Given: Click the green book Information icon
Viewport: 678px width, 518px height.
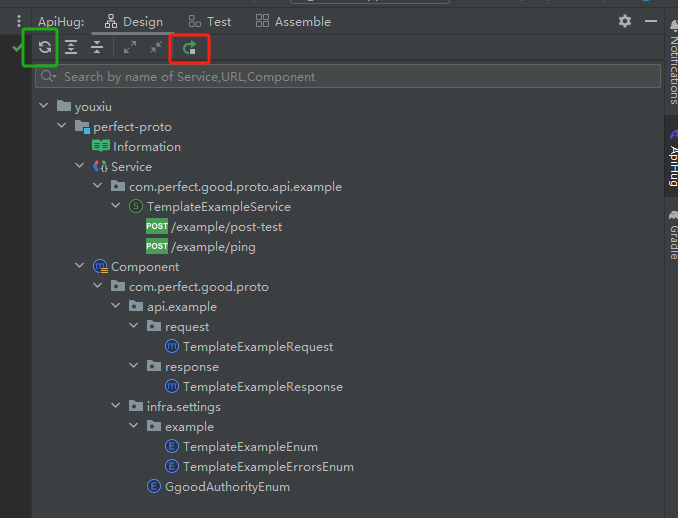Looking at the screenshot, I should tap(101, 146).
